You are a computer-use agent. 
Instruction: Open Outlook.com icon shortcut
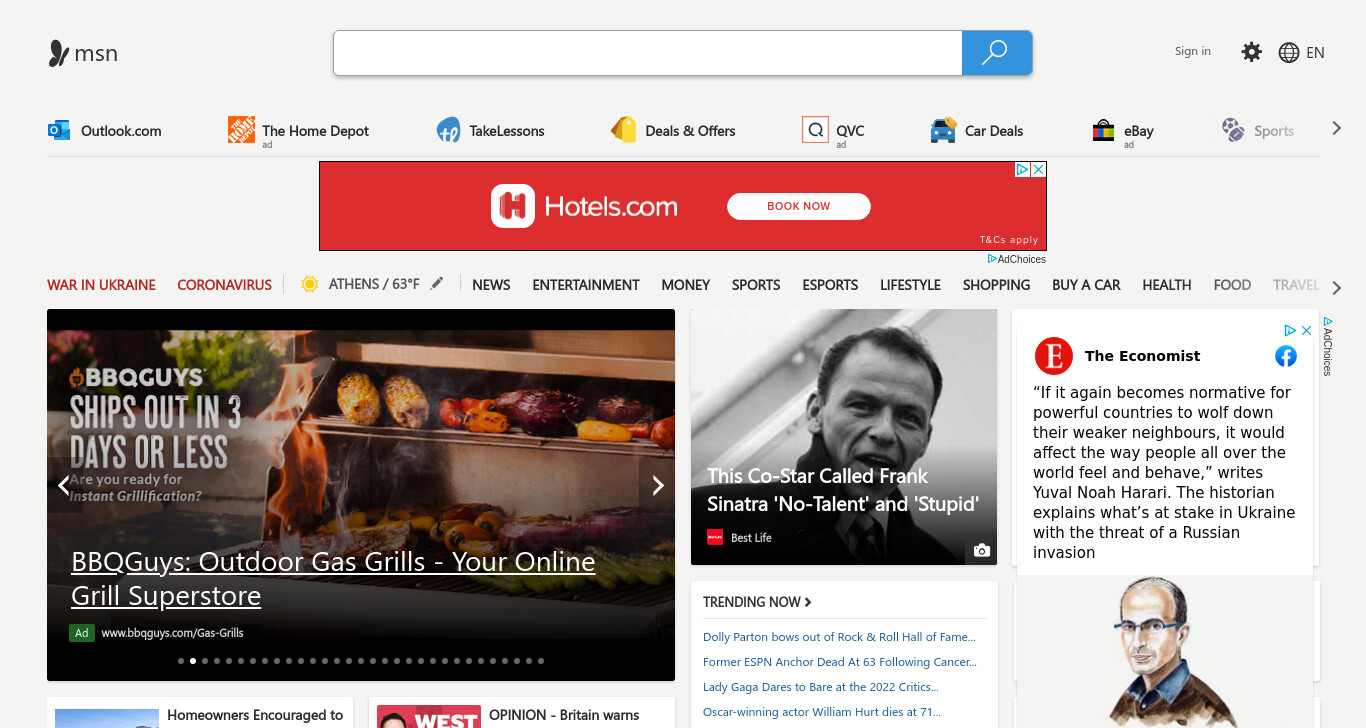click(x=59, y=130)
